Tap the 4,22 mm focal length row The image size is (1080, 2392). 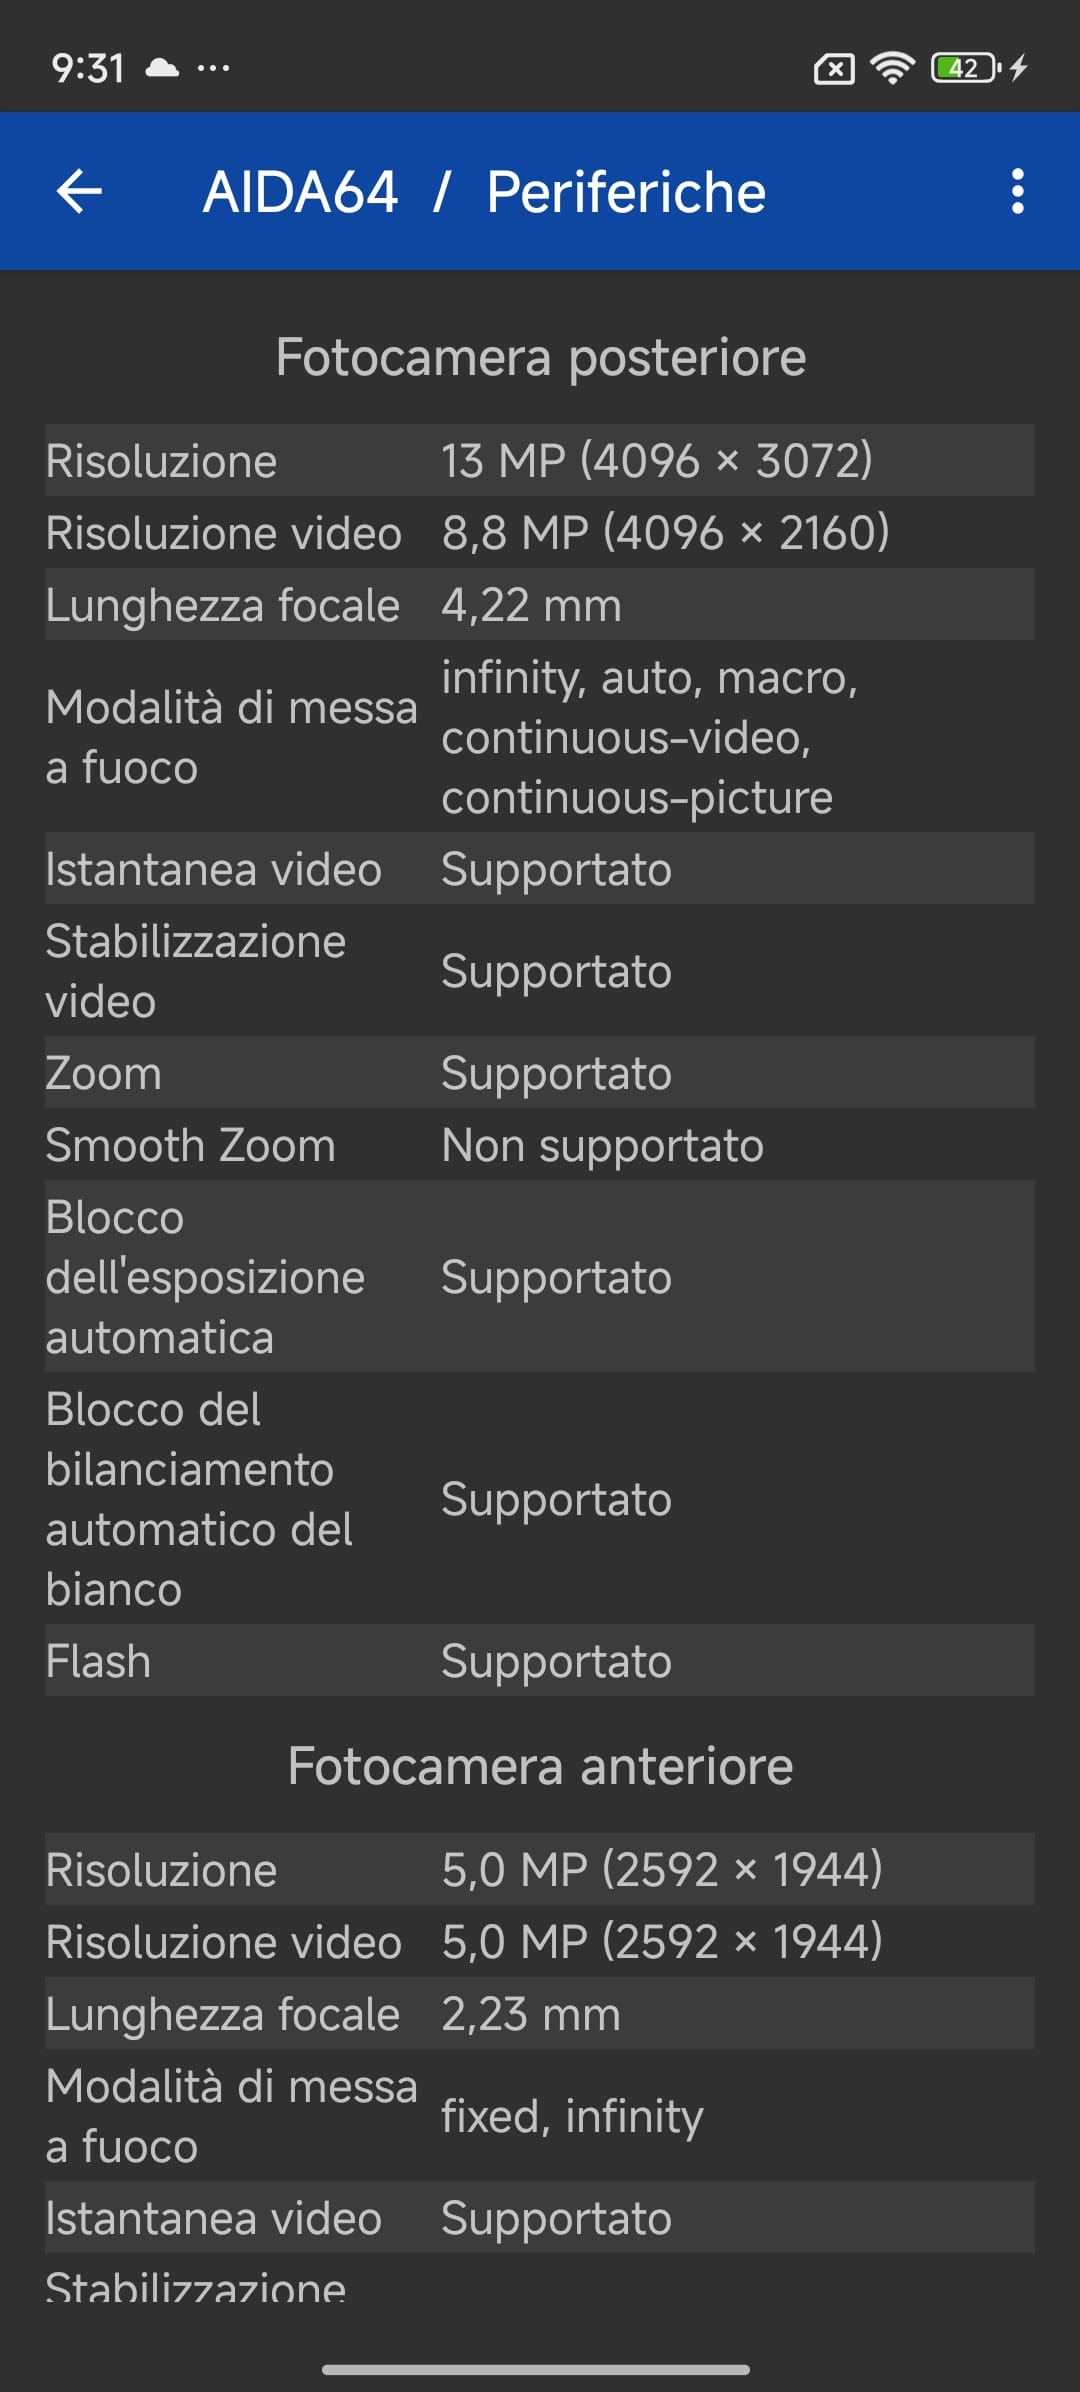[x=540, y=605]
